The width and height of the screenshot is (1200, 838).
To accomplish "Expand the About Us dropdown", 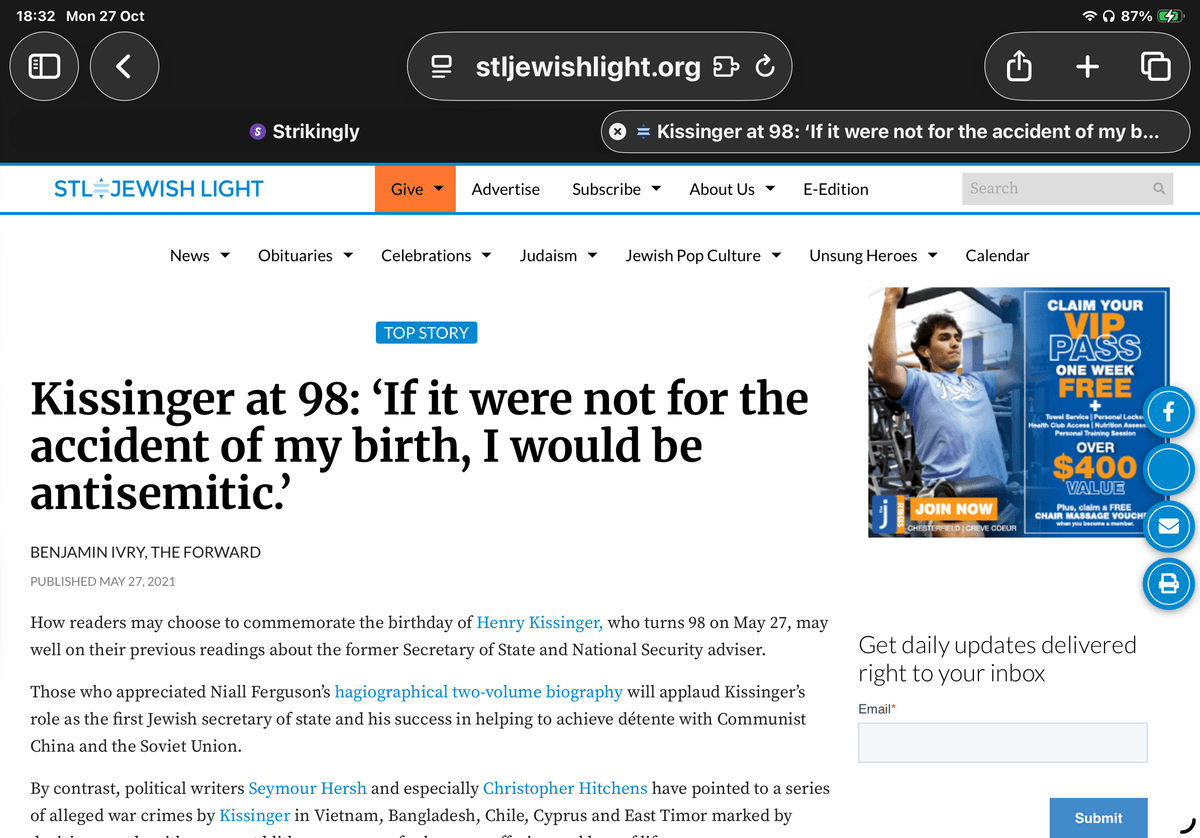I will click(x=732, y=189).
